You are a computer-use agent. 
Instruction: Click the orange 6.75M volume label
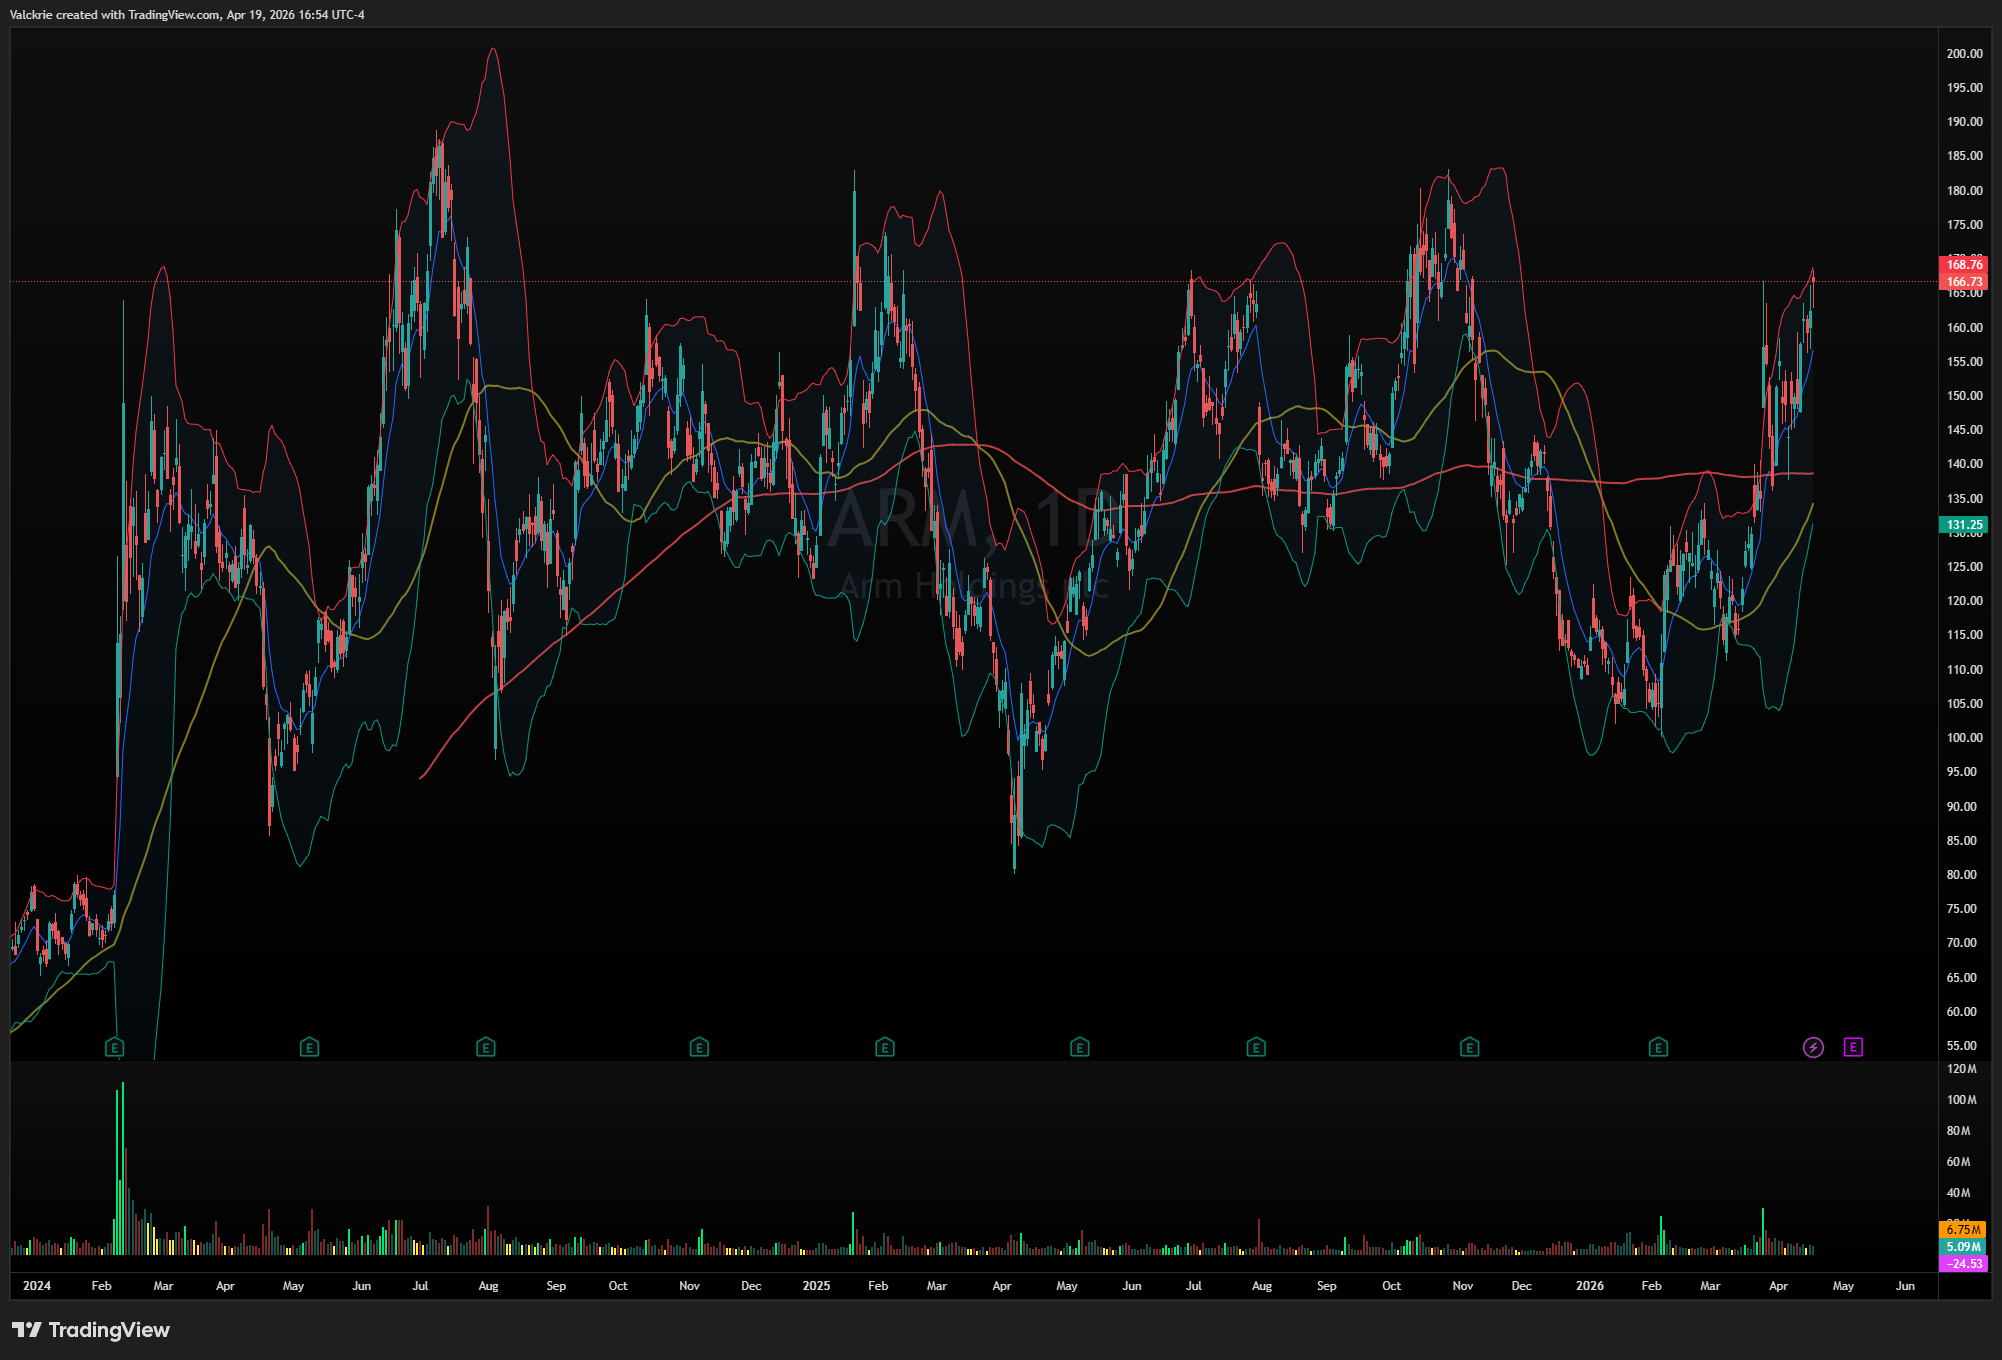[1963, 1230]
